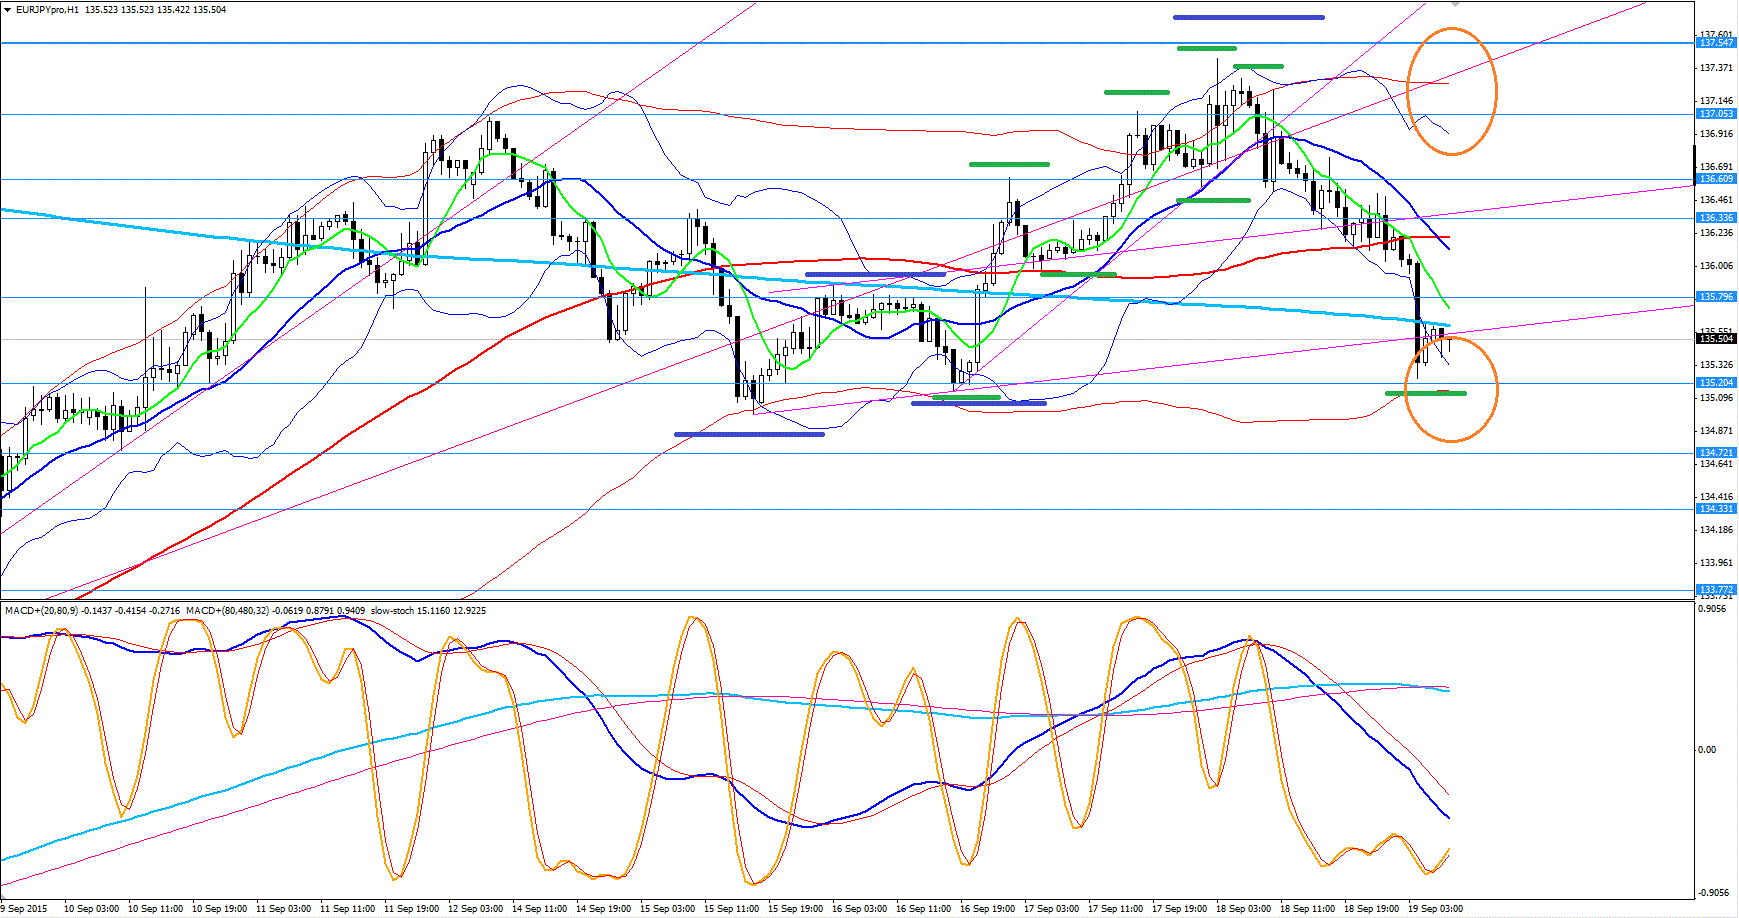
Task: Click the 10 Sep 19:00 time label
Action: tap(219, 909)
